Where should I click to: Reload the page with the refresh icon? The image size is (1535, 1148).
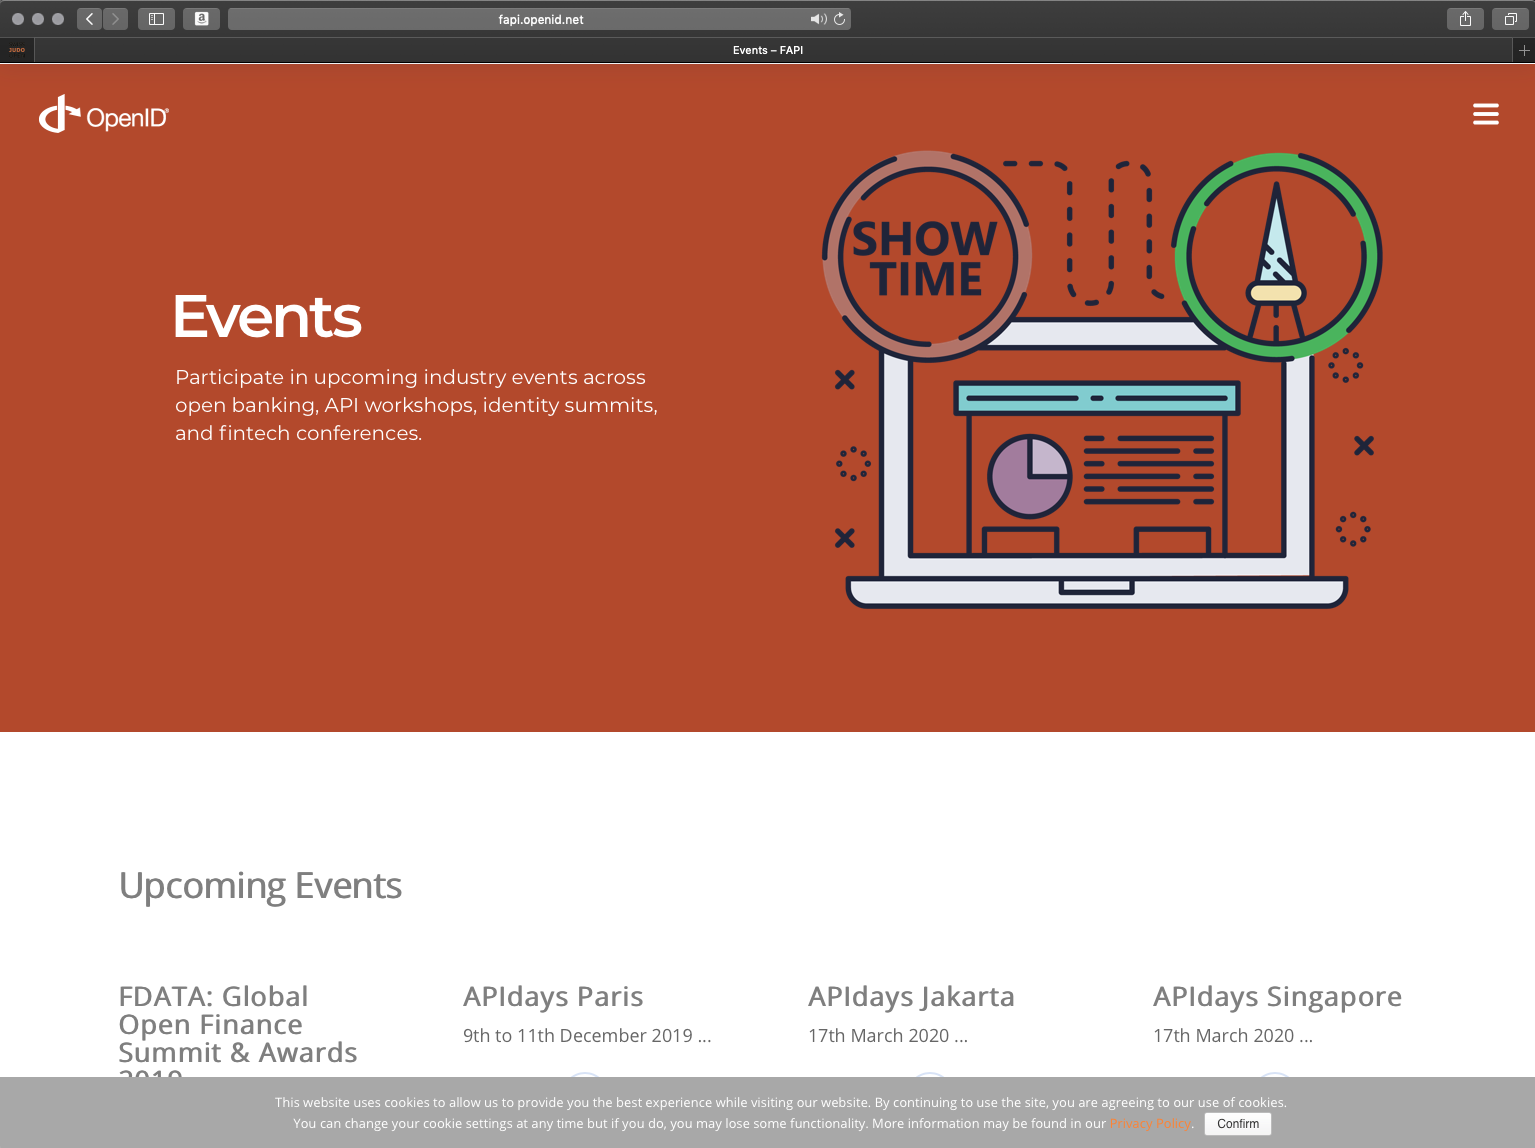[x=840, y=19]
